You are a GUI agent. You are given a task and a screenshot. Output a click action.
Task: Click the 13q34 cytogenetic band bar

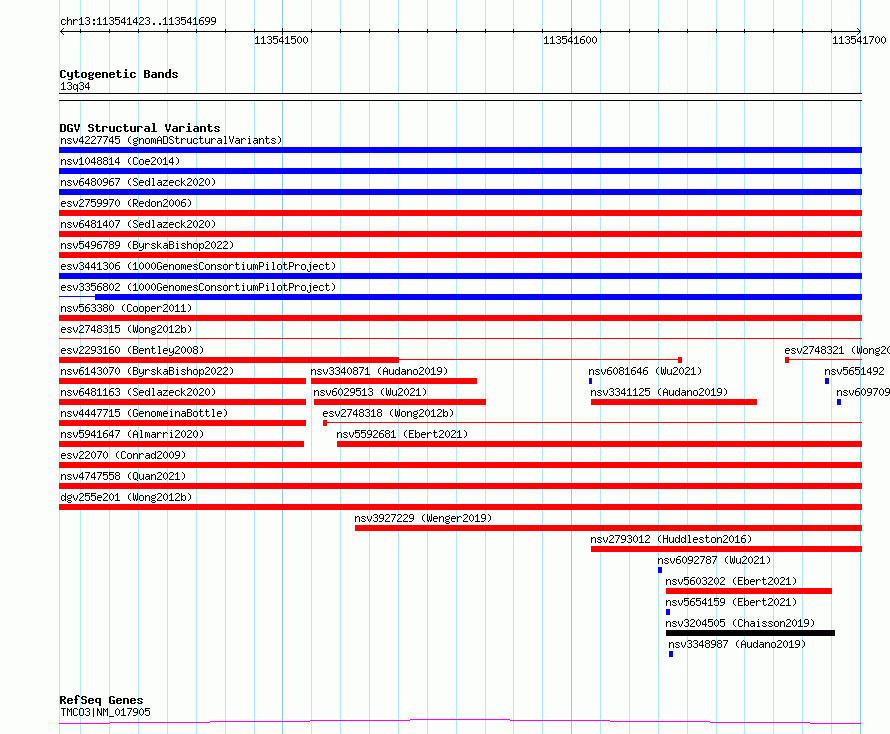click(x=460, y=97)
